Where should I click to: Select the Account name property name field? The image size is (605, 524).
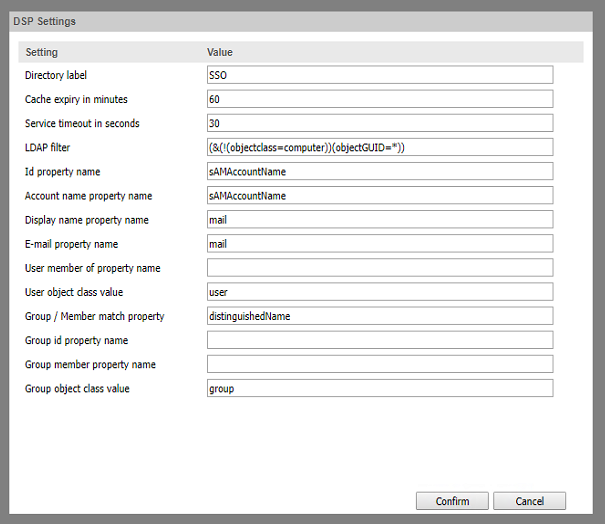[379, 195]
